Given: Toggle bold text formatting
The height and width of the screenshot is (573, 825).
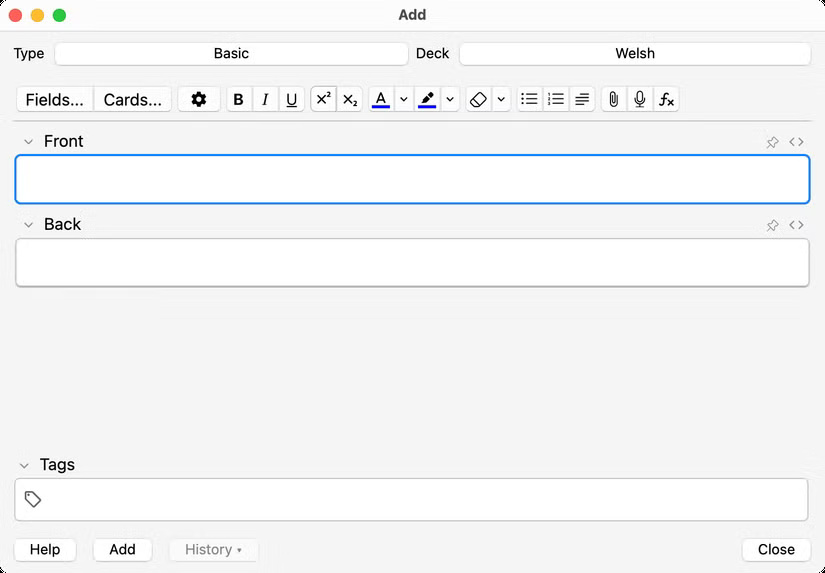Looking at the screenshot, I should coord(238,99).
